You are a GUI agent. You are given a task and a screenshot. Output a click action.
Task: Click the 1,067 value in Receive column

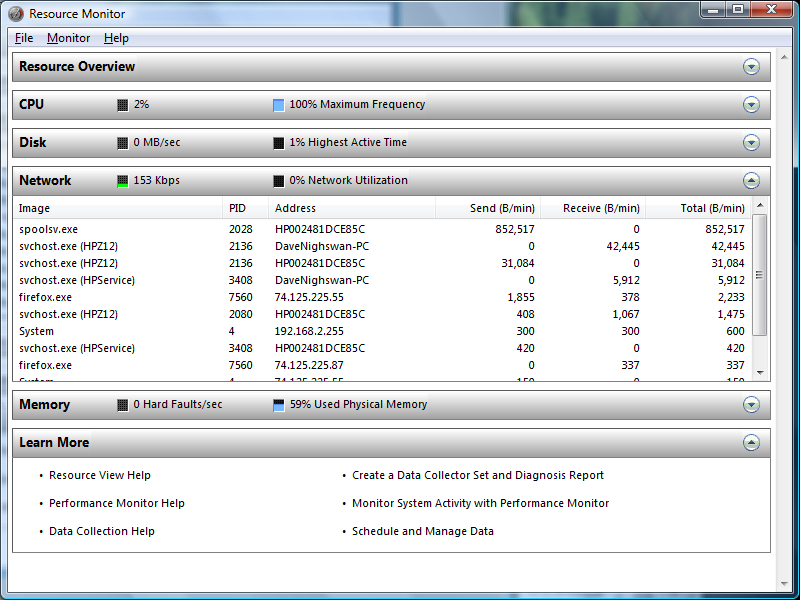point(626,314)
